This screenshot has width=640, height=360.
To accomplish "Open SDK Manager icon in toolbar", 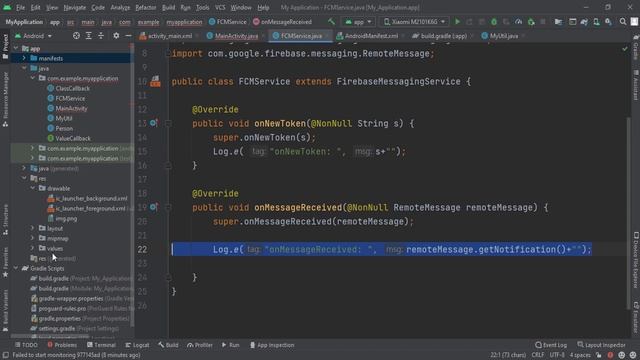I will [x=608, y=22].
